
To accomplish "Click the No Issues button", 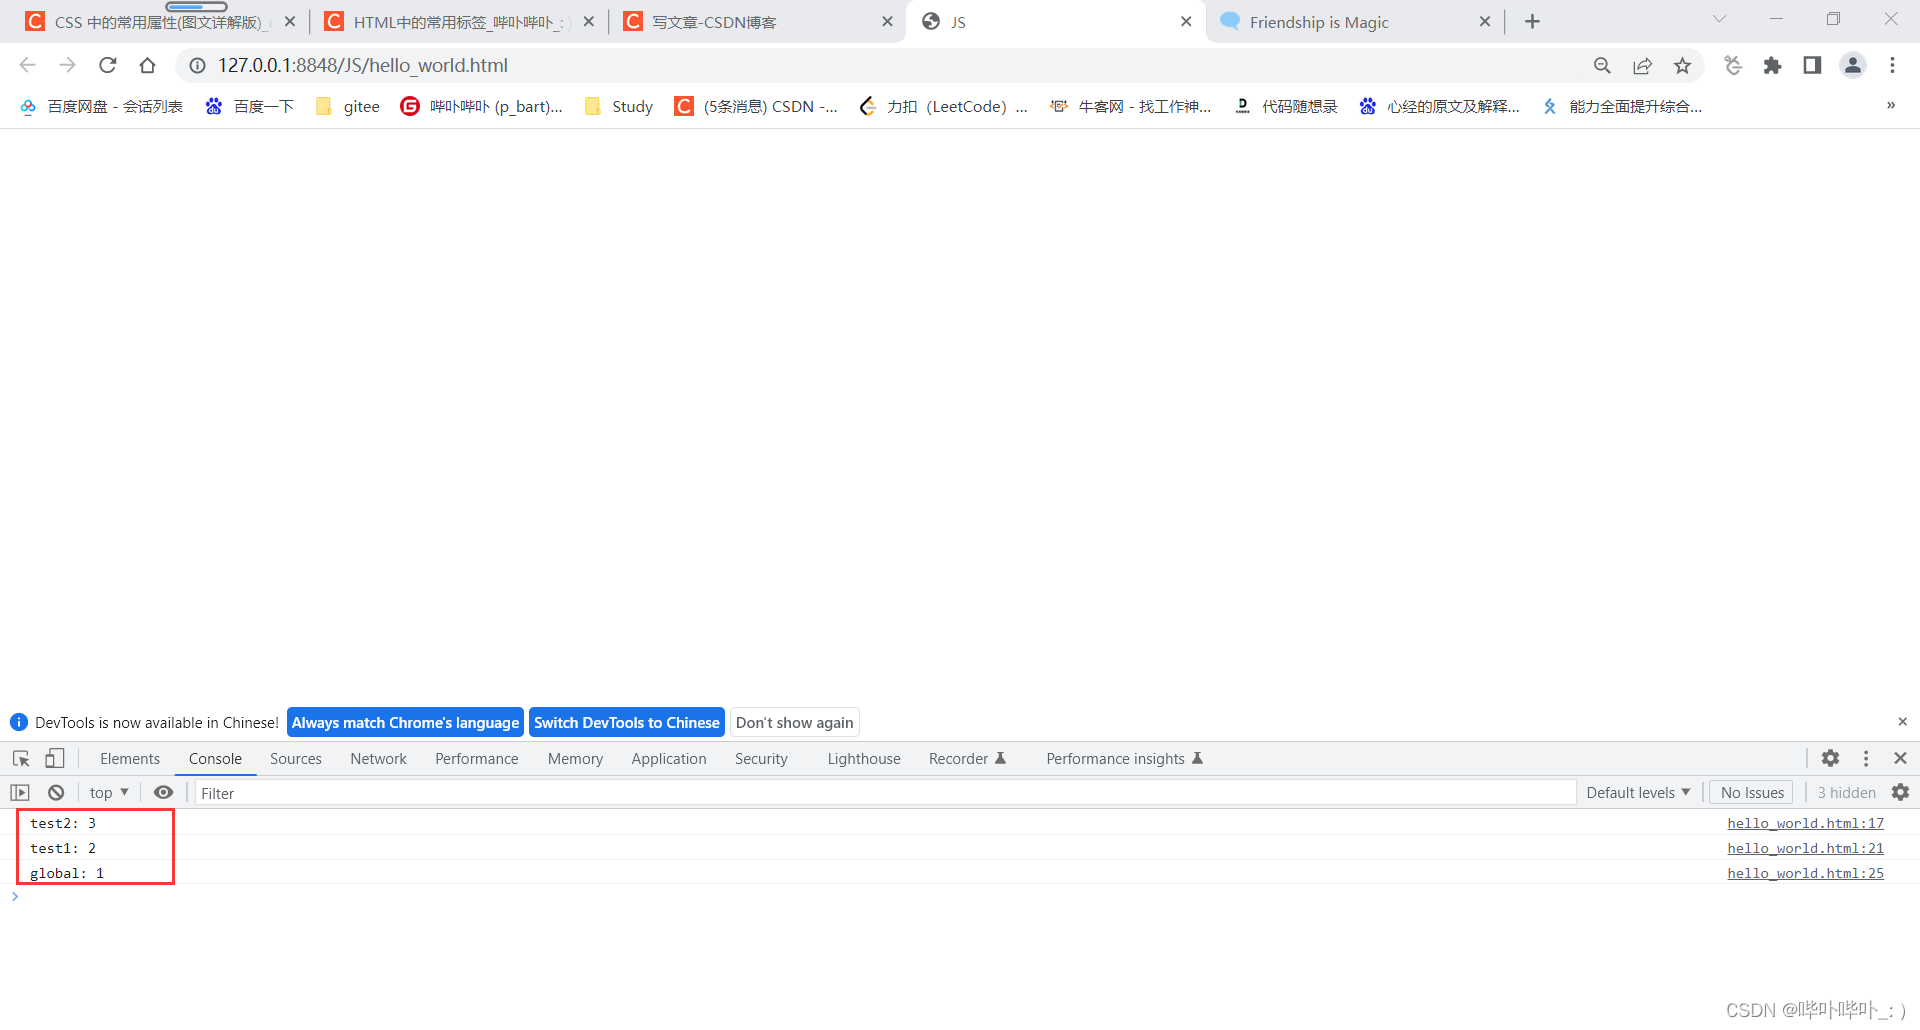I will (1752, 792).
